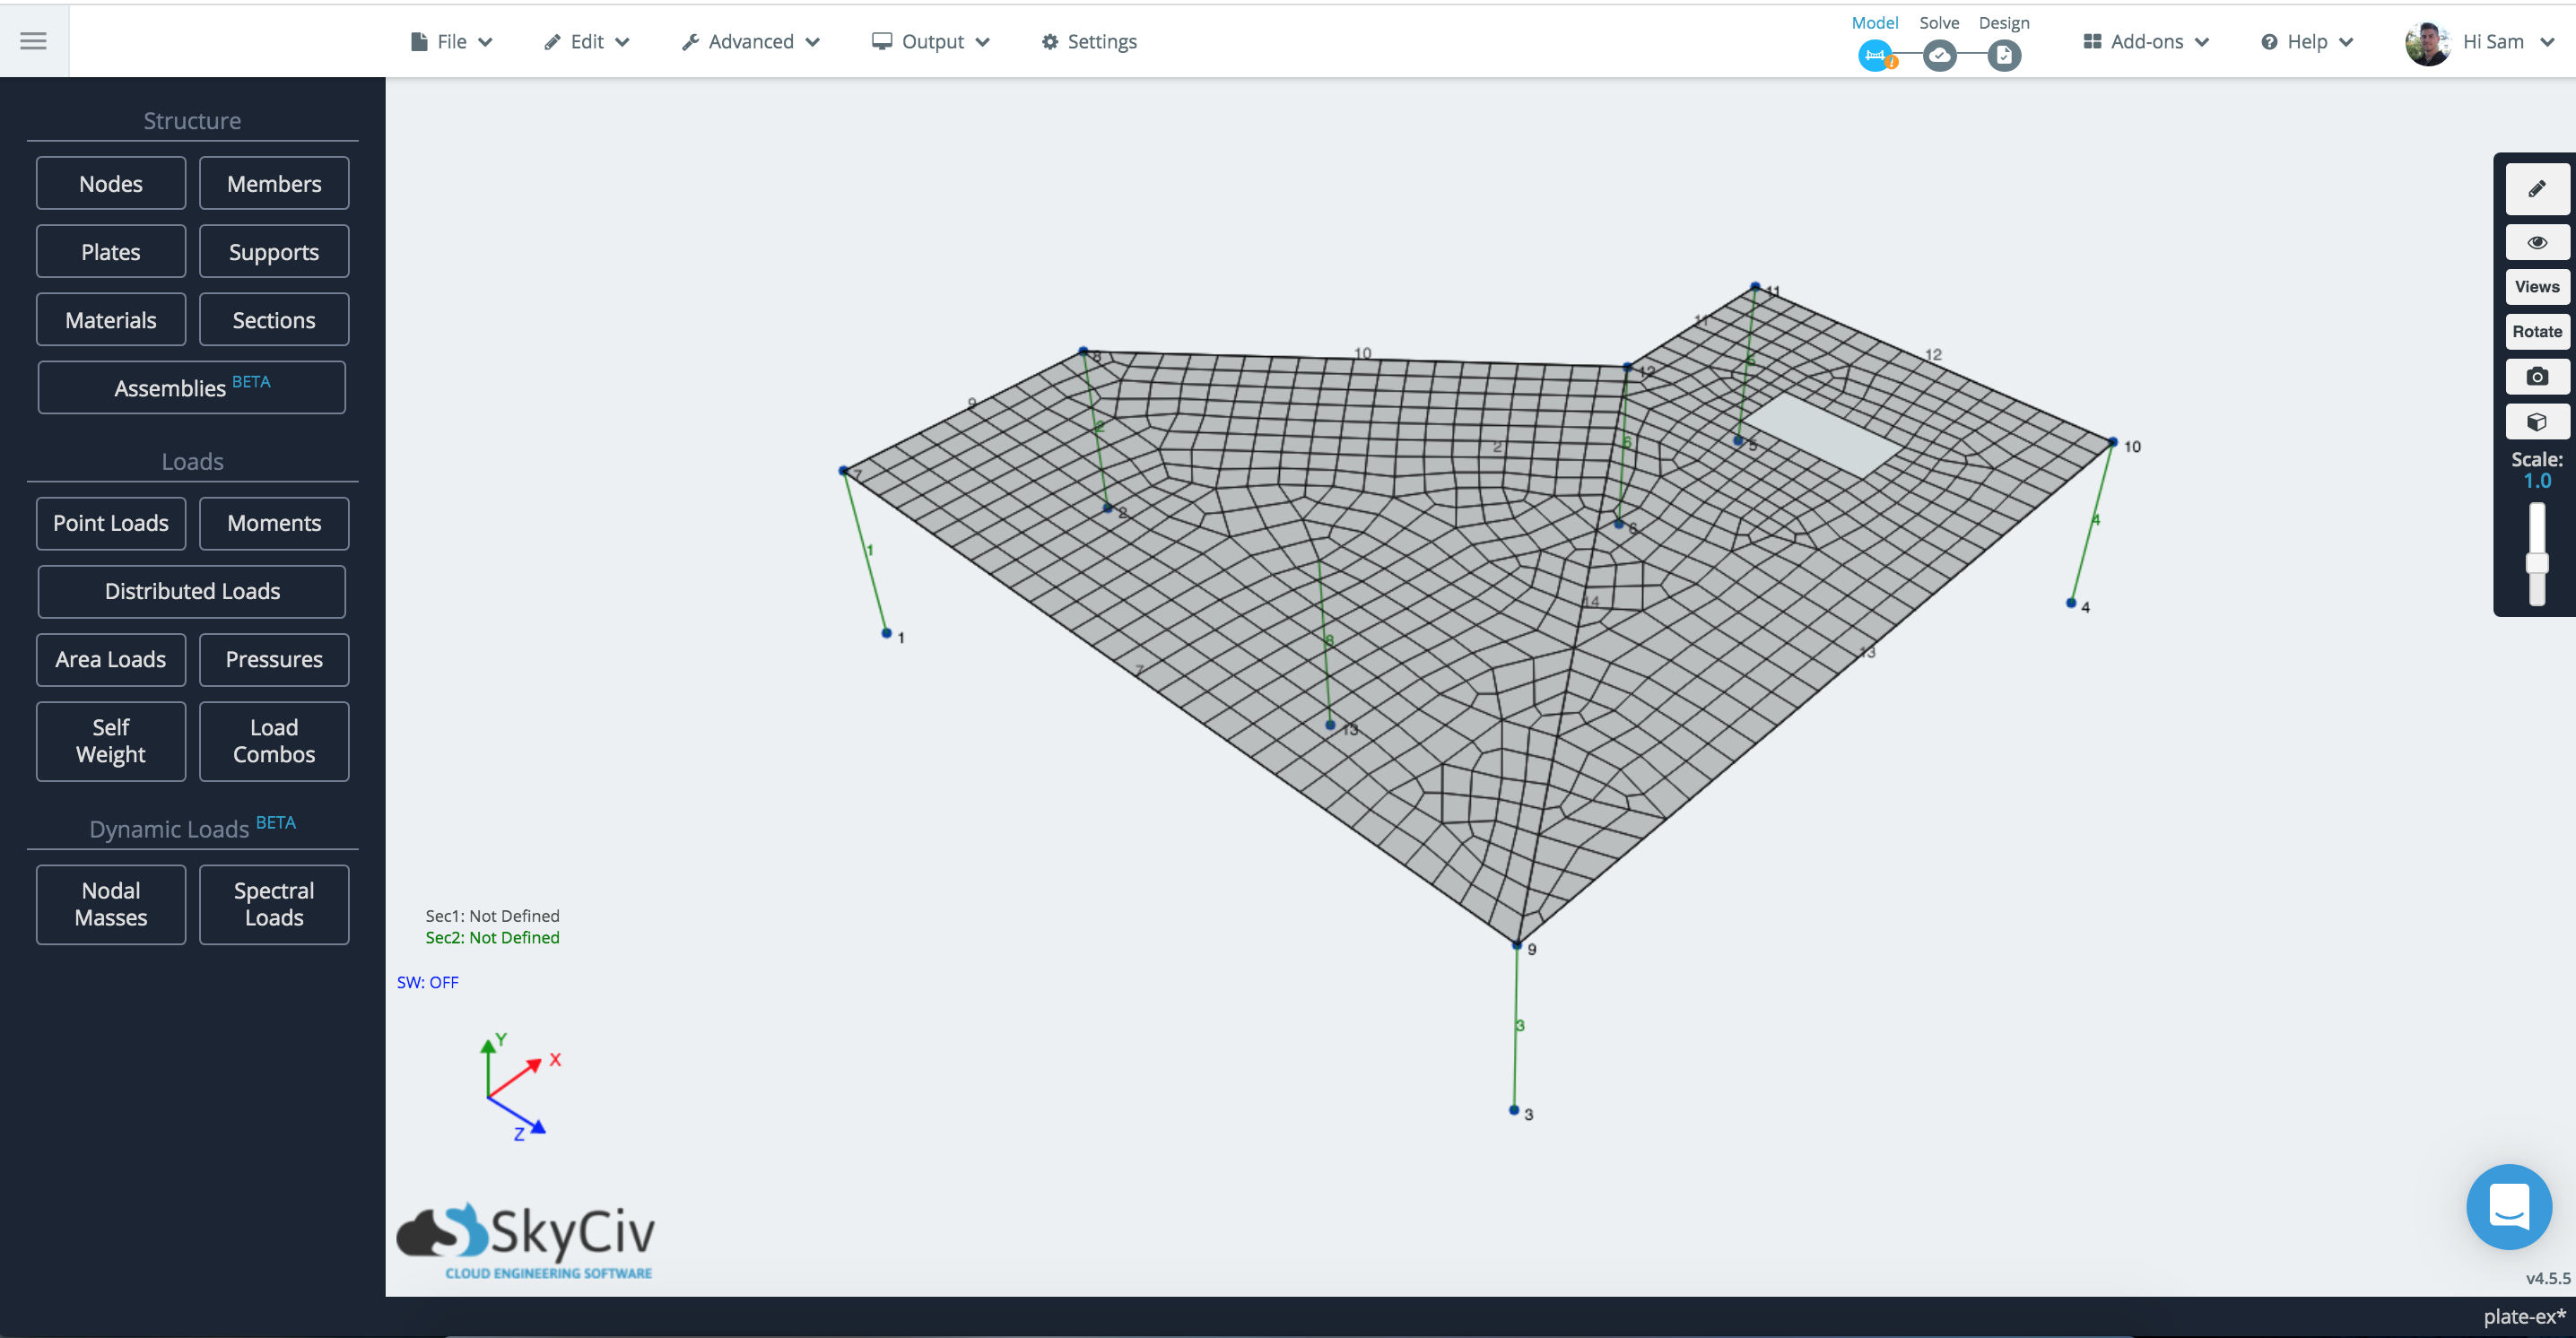
Task: Toggle the Design step indicator
Action: coord(2002,55)
